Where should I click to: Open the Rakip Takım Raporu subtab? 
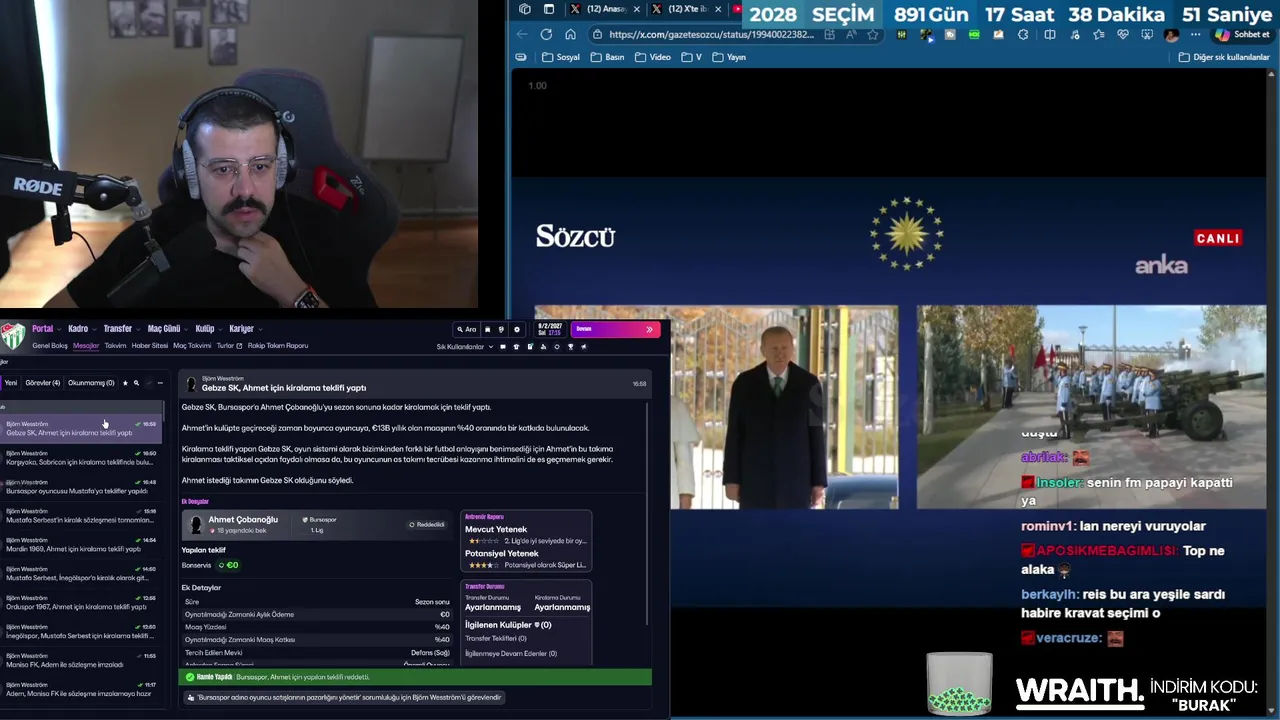coord(278,346)
